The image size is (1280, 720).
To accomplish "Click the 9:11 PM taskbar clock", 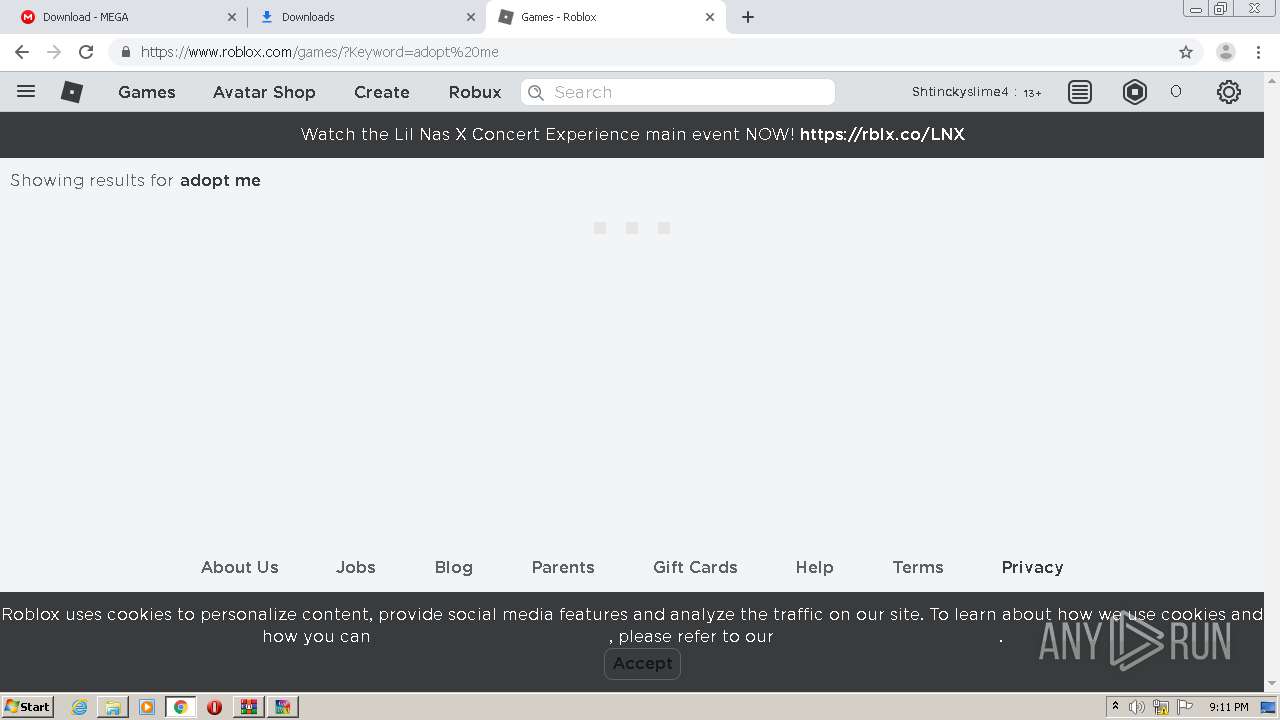I will coord(1228,707).
